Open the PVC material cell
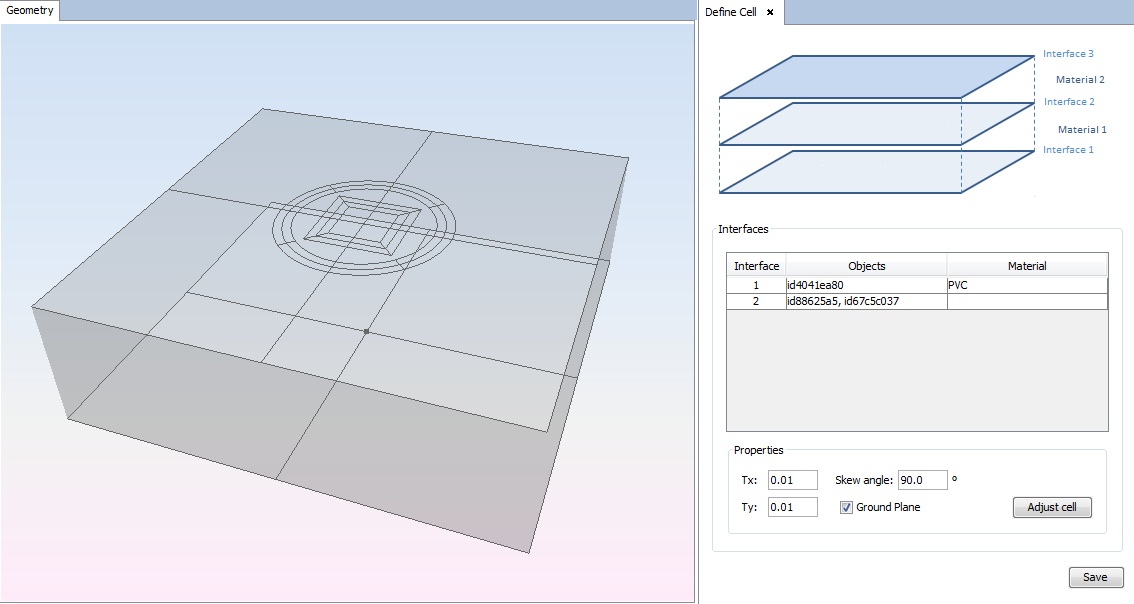The image size is (1134, 604). point(1027,285)
